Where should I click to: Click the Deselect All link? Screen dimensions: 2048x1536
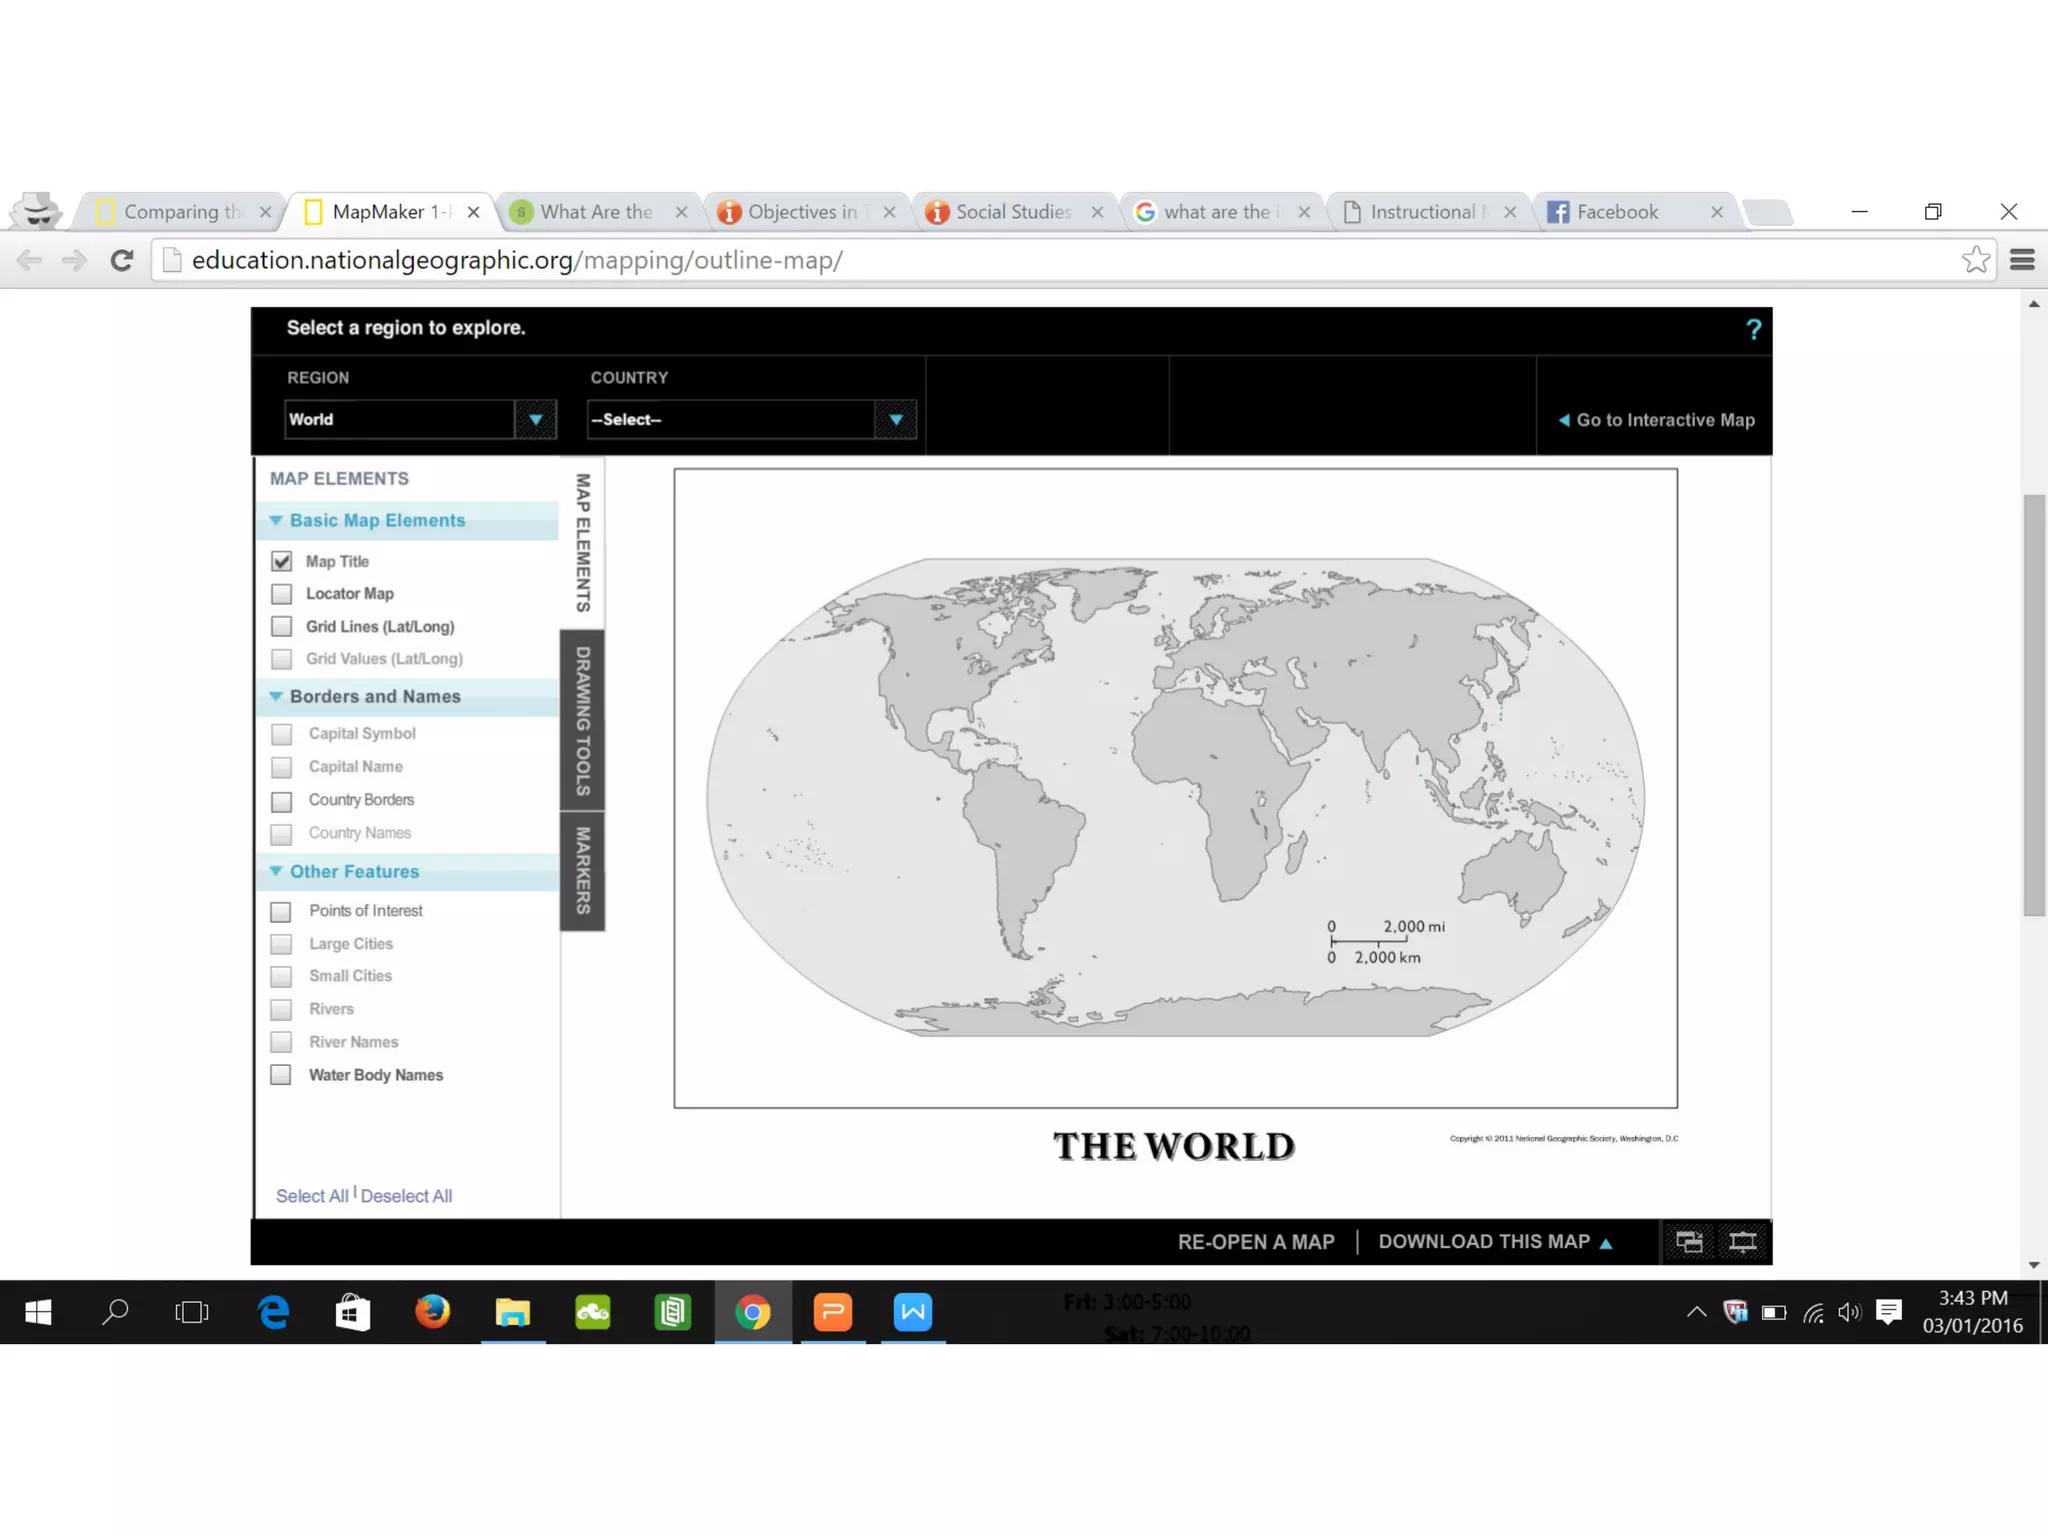point(406,1196)
